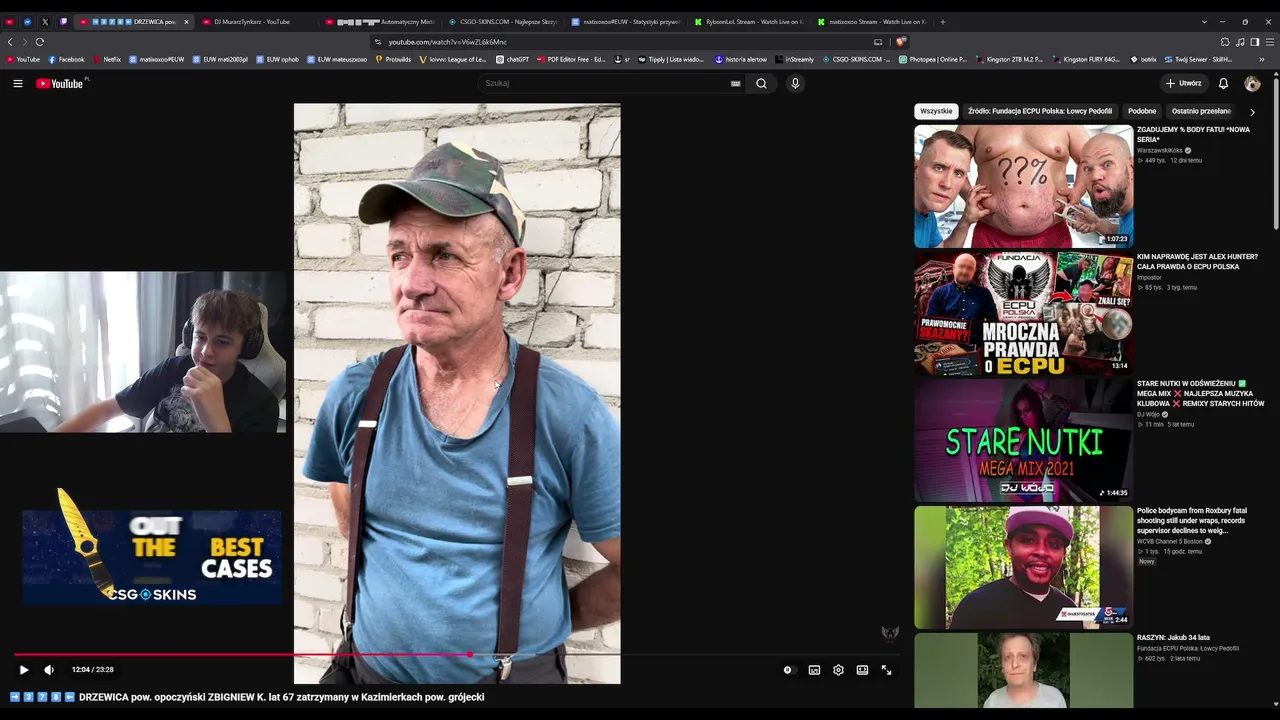The height and width of the screenshot is (720, 1280).
Task: Open the botrix bookmark
Action: [x=1143, y=59]
